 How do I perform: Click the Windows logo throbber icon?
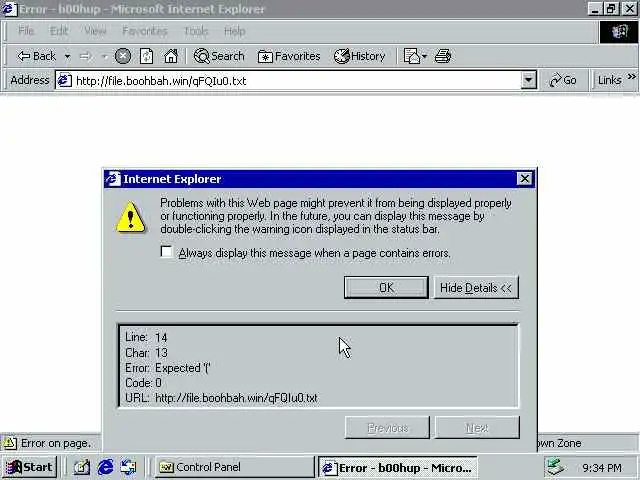click(619, 31)
